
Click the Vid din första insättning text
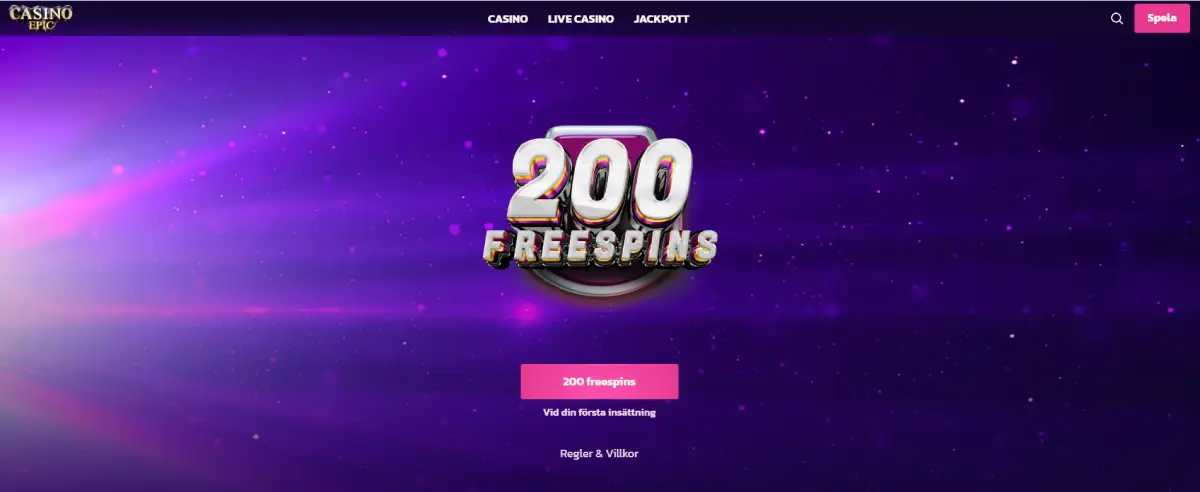coord(599,412)
